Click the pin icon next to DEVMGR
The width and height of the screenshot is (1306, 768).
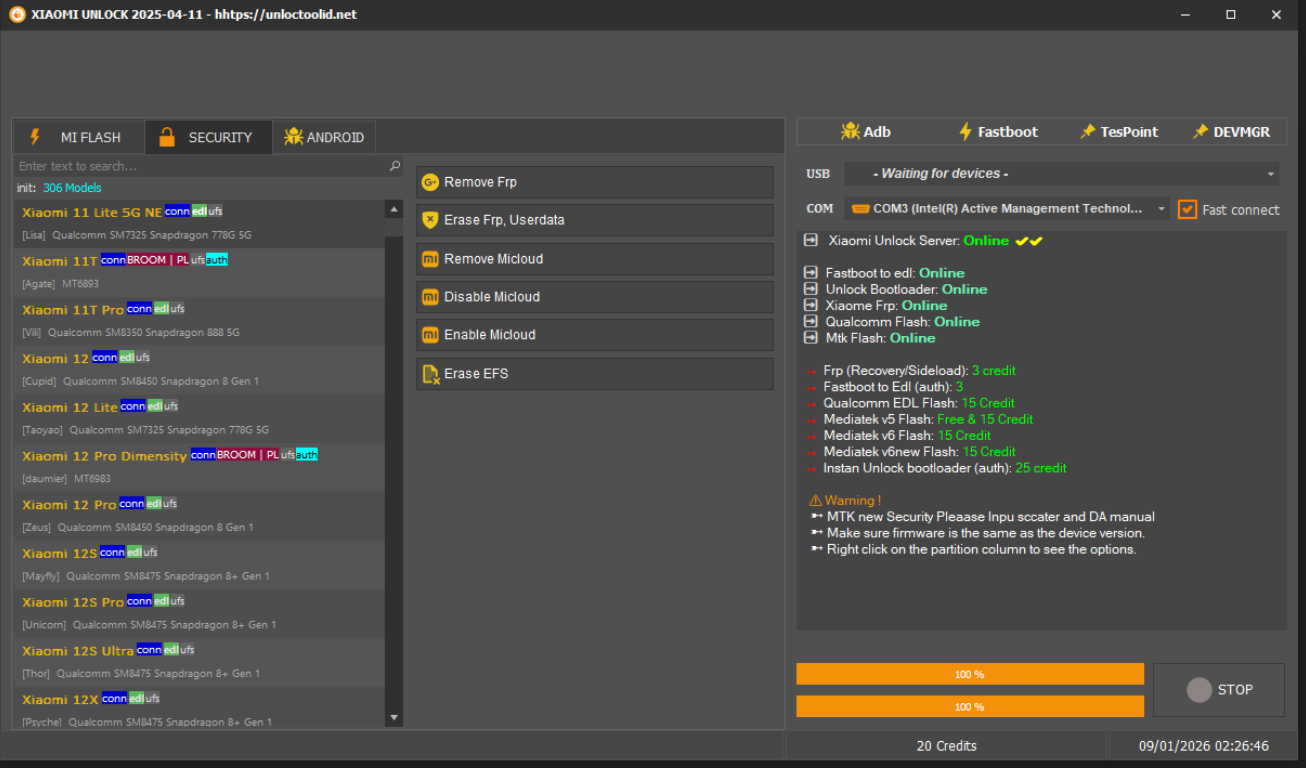point(1201,131)
